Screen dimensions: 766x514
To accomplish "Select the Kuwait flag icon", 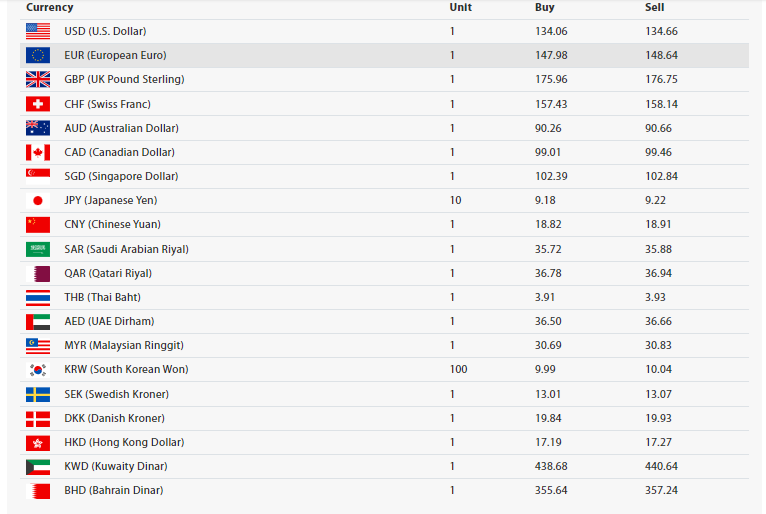I will [x=38, y=467].
